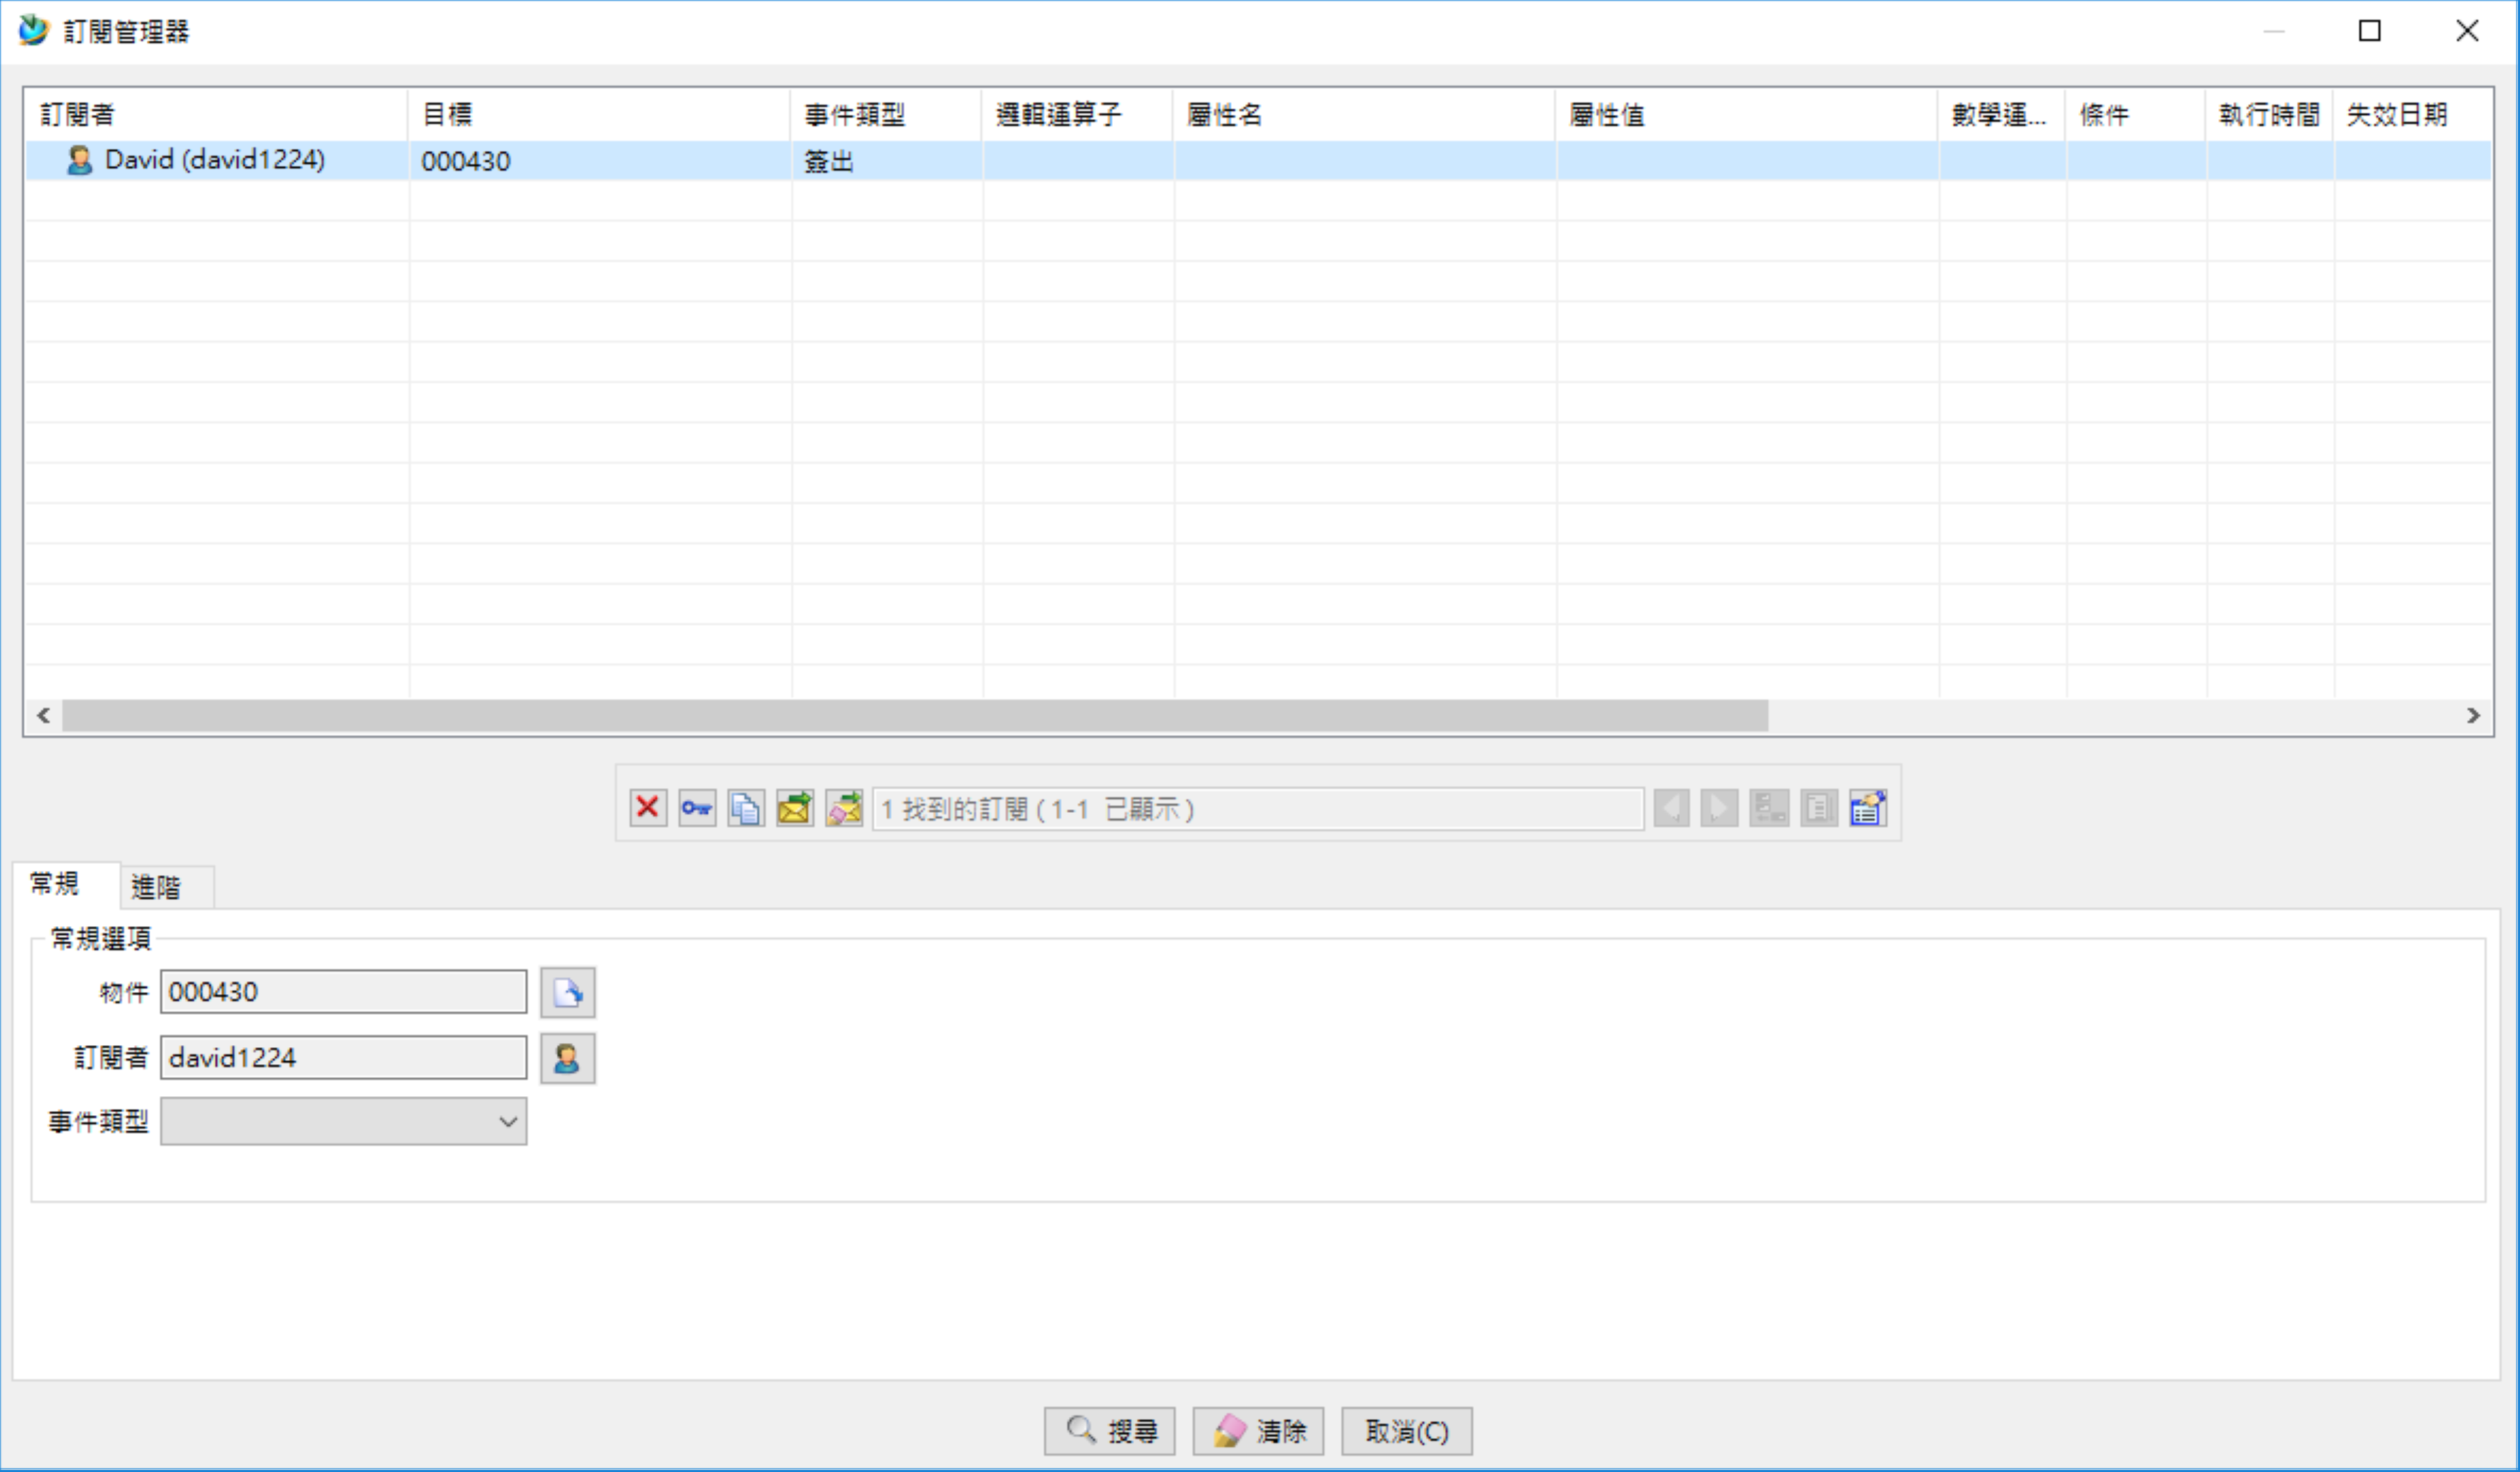2520x1472 pixels.
Task: Click the 取消(C) button
Action: click(1406, 1431)
